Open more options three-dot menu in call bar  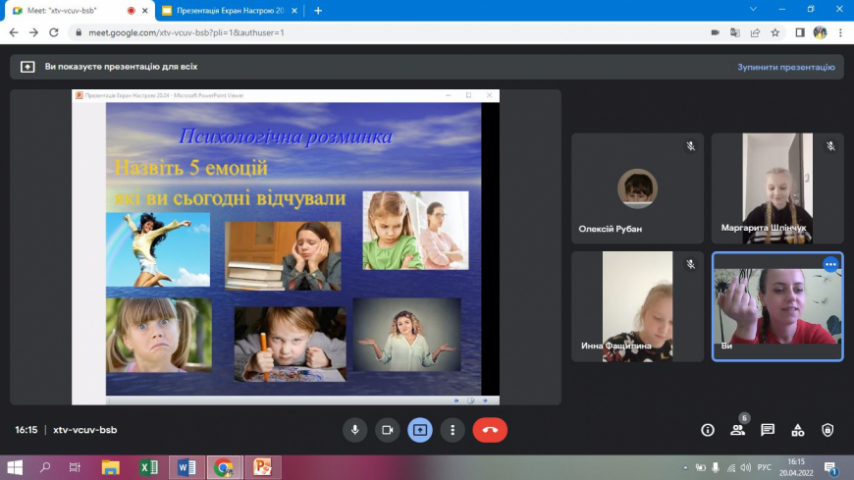(453, 430)
